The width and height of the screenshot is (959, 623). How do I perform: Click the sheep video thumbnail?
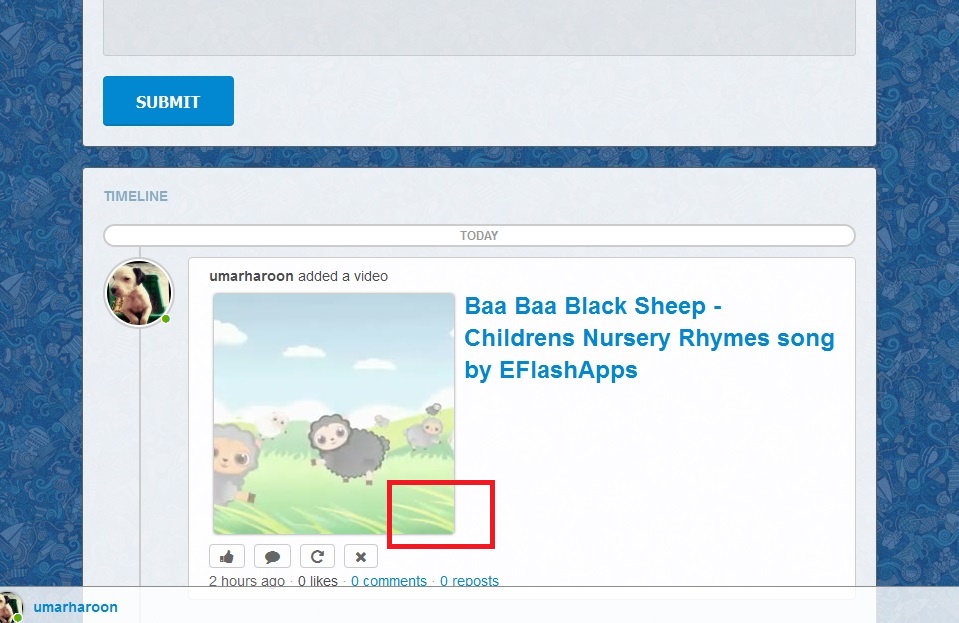[x=334, y=414]
